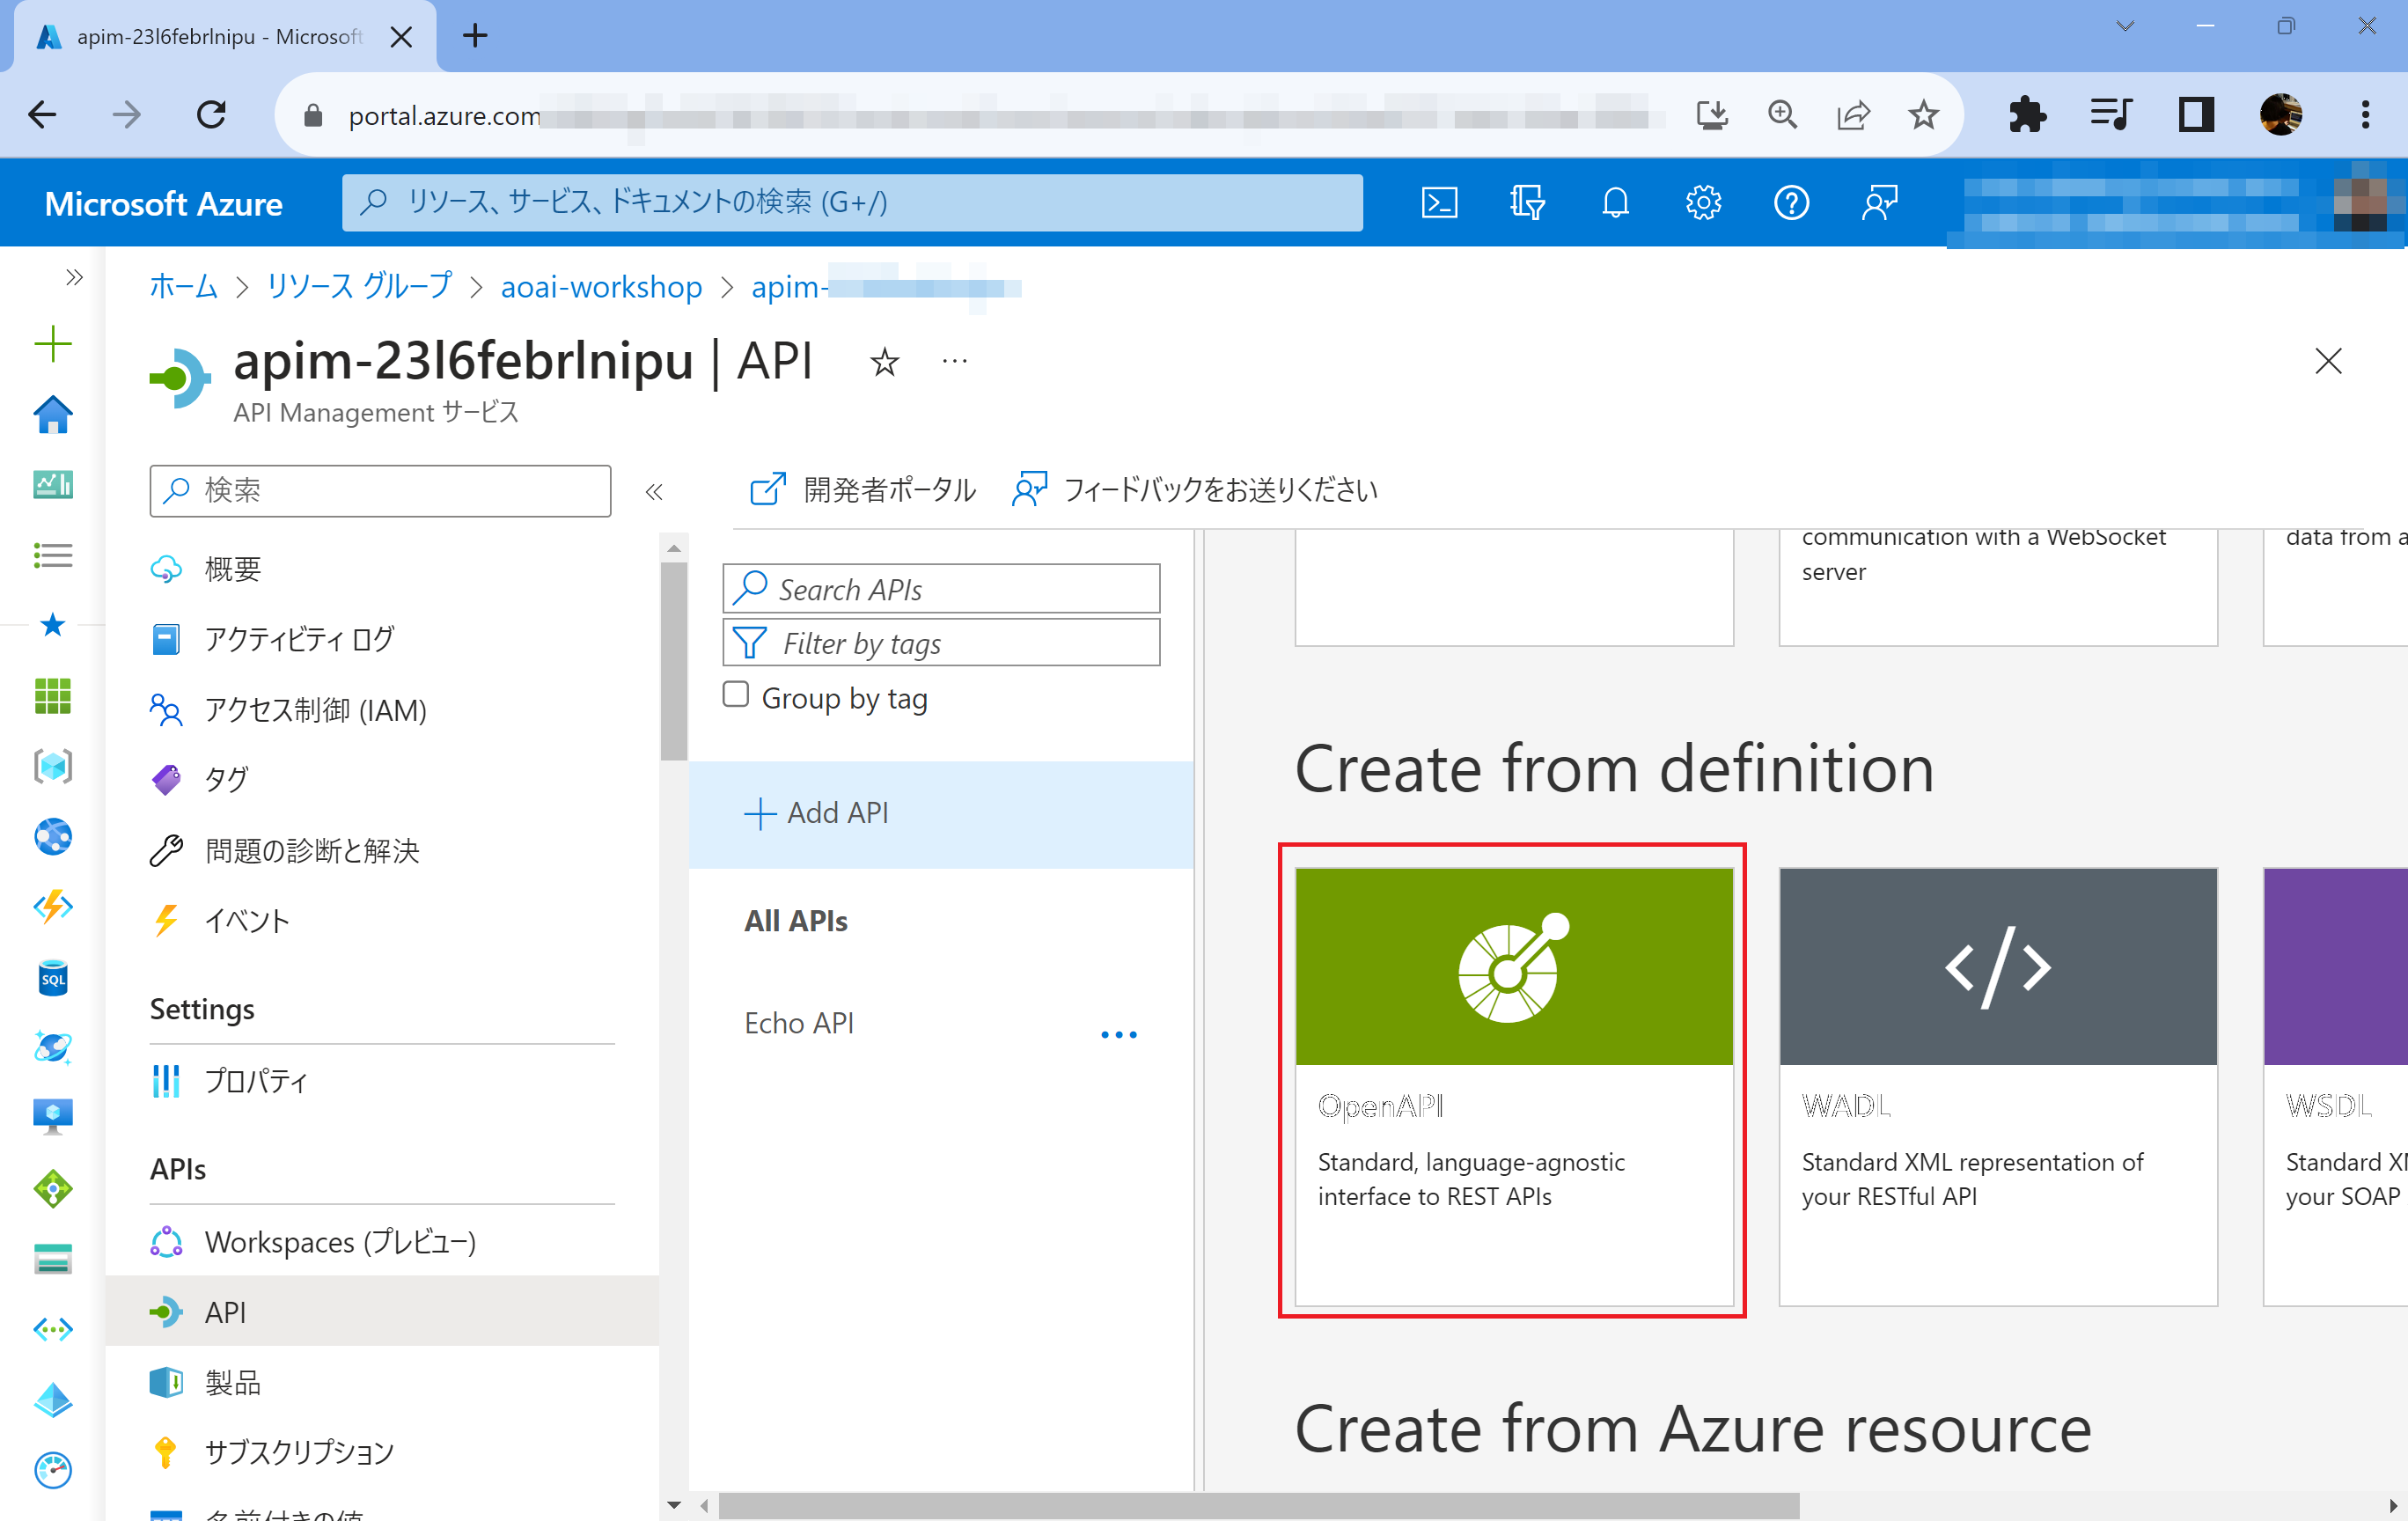Open the ellipsis menu next to Echo API
Viewport: 2408px width, 1521px height.
pyautogui.click(x=1118, y=1034)
